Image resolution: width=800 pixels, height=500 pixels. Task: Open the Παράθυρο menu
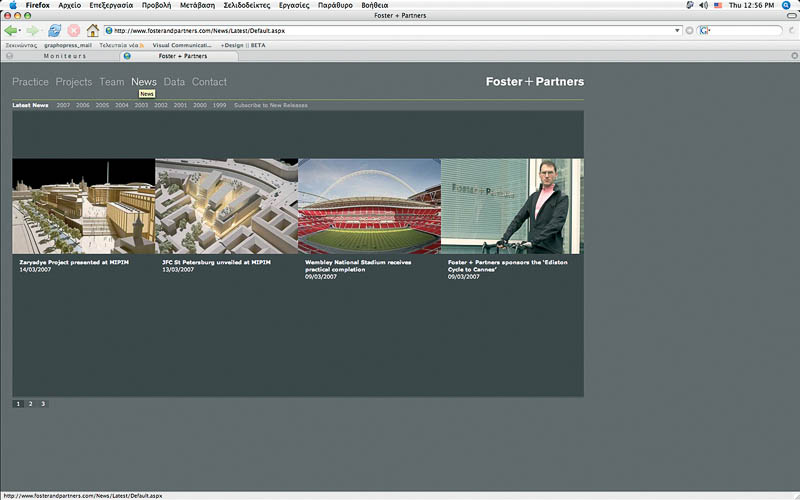click(335, 5)
